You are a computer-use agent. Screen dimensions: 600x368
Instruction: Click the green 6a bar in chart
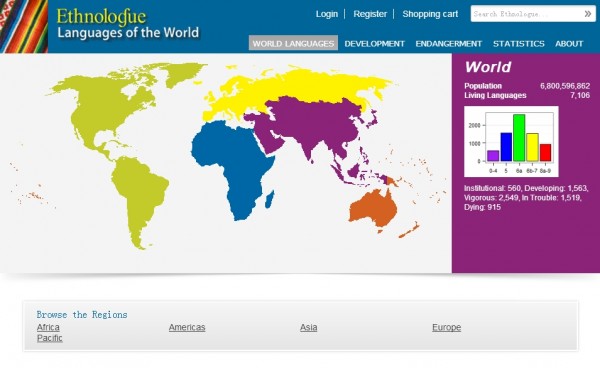[x=519, y=138]
